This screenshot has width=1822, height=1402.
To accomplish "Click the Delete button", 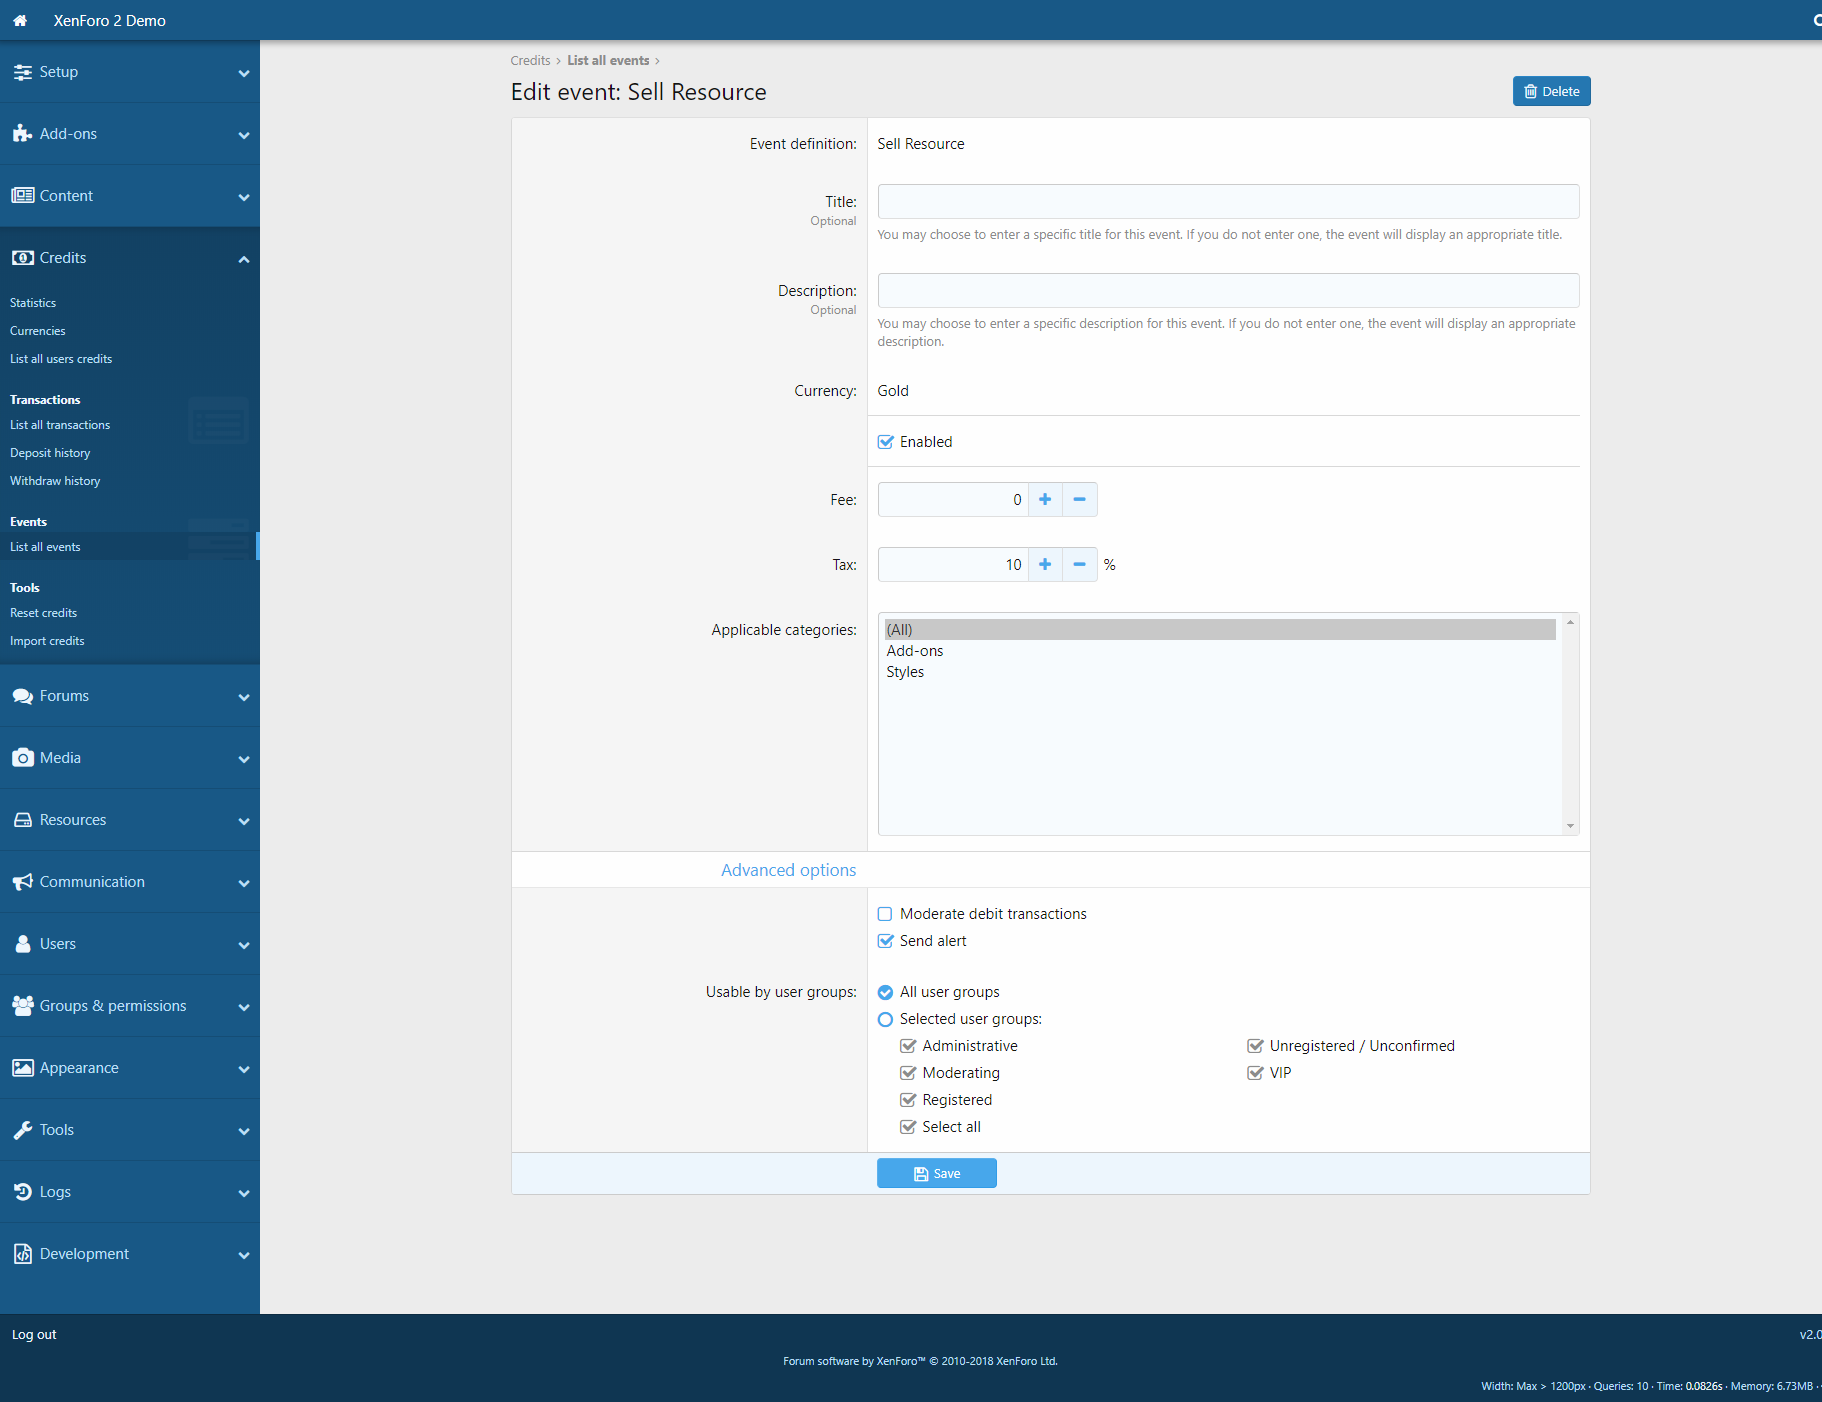I will [x=1551, y=91].
